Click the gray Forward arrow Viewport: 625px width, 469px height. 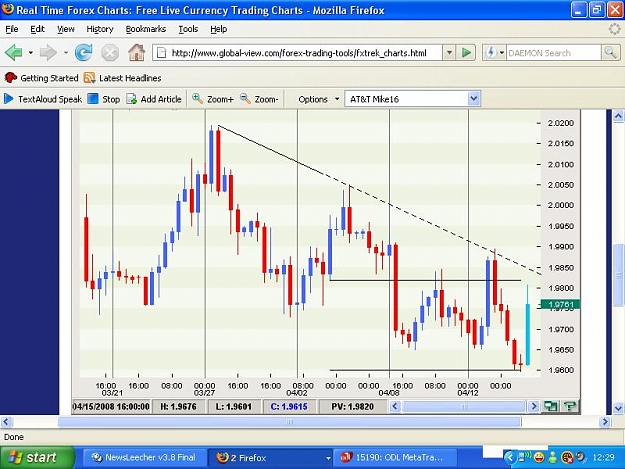pos(48,53)
